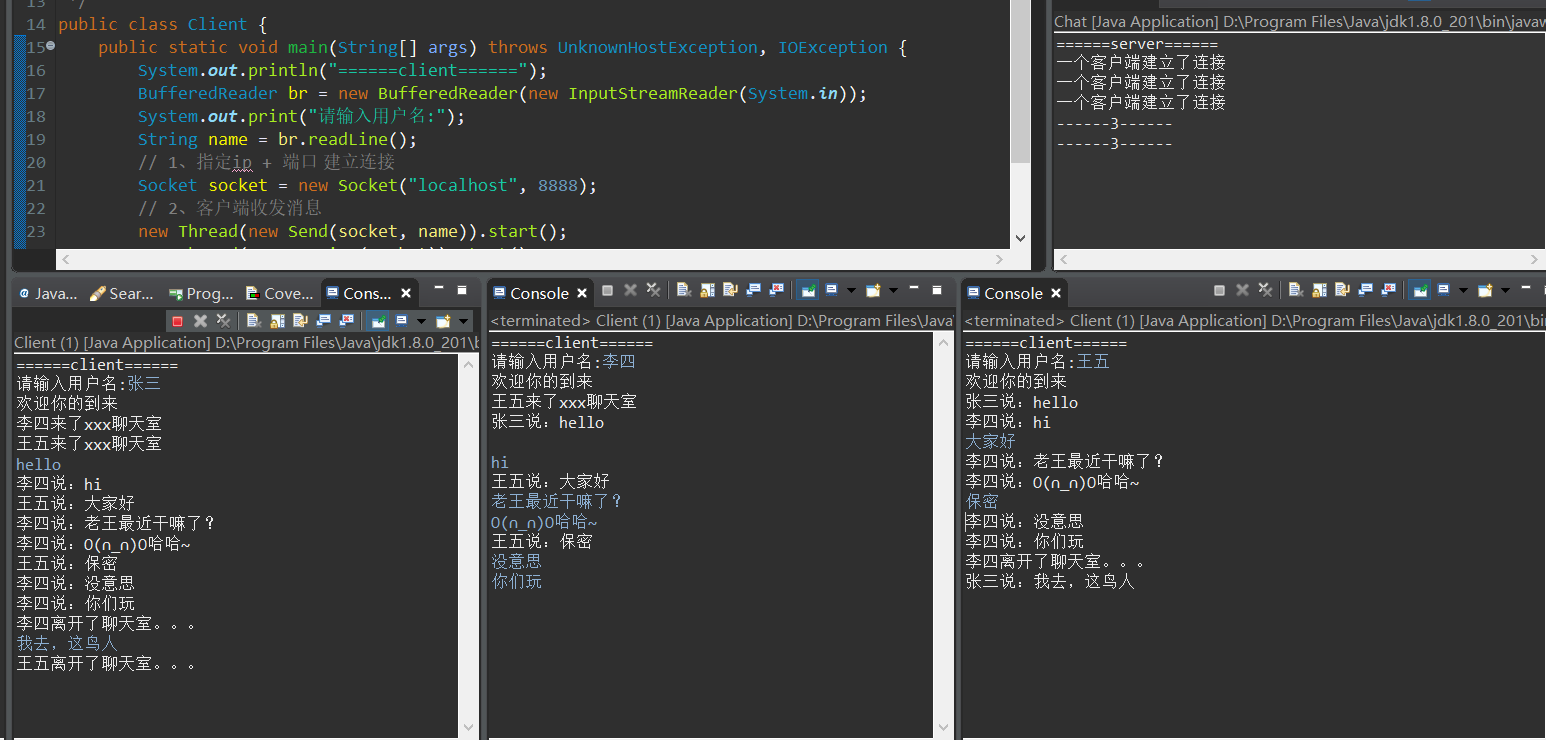Switch to the Progress tab
The width and height of the screenshot is (1546, 740).
click(201, 293)
